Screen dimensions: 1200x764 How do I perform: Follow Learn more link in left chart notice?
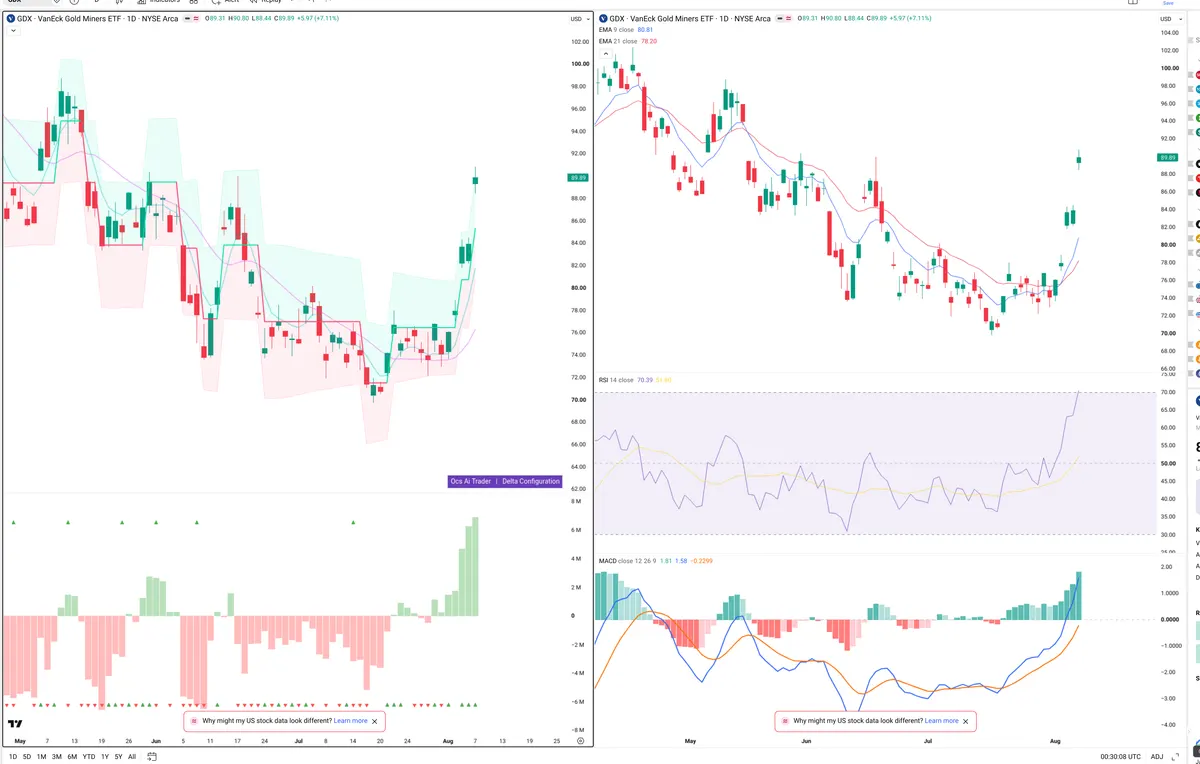pos(351,720)
